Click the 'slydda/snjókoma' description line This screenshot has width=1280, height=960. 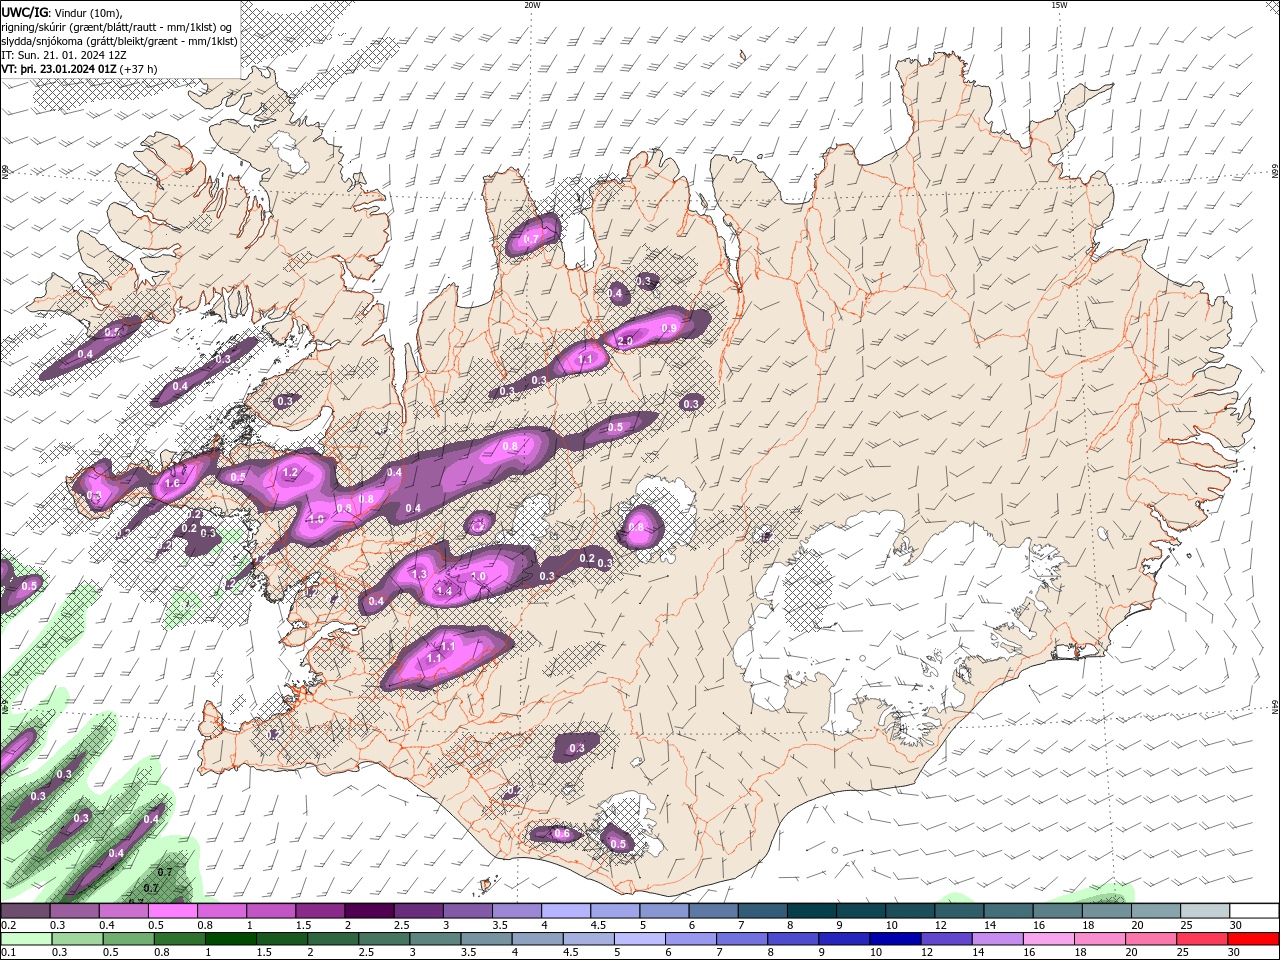(x=119, y=41)
